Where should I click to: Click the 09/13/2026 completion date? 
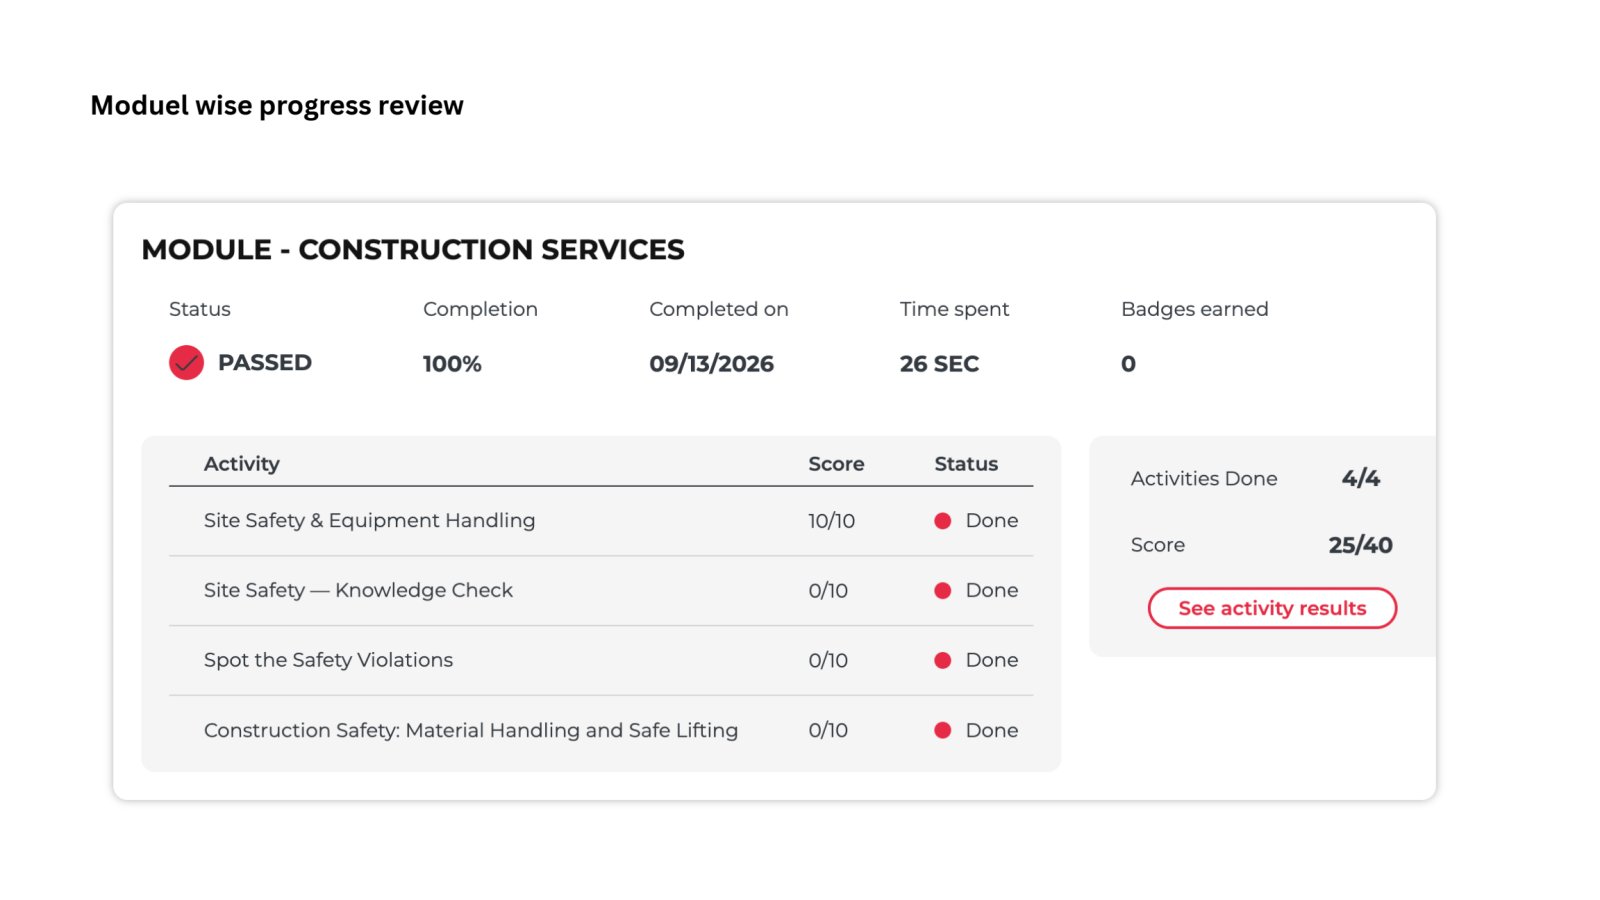coord(711,364)
